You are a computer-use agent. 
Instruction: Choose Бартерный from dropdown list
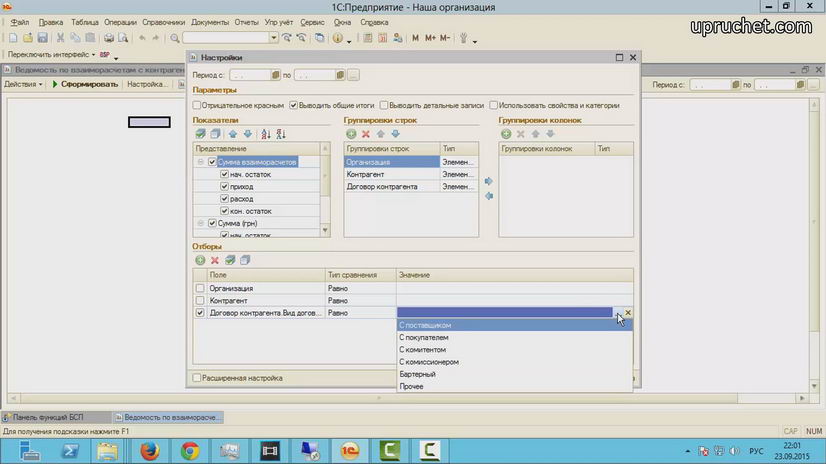(514, 374)
